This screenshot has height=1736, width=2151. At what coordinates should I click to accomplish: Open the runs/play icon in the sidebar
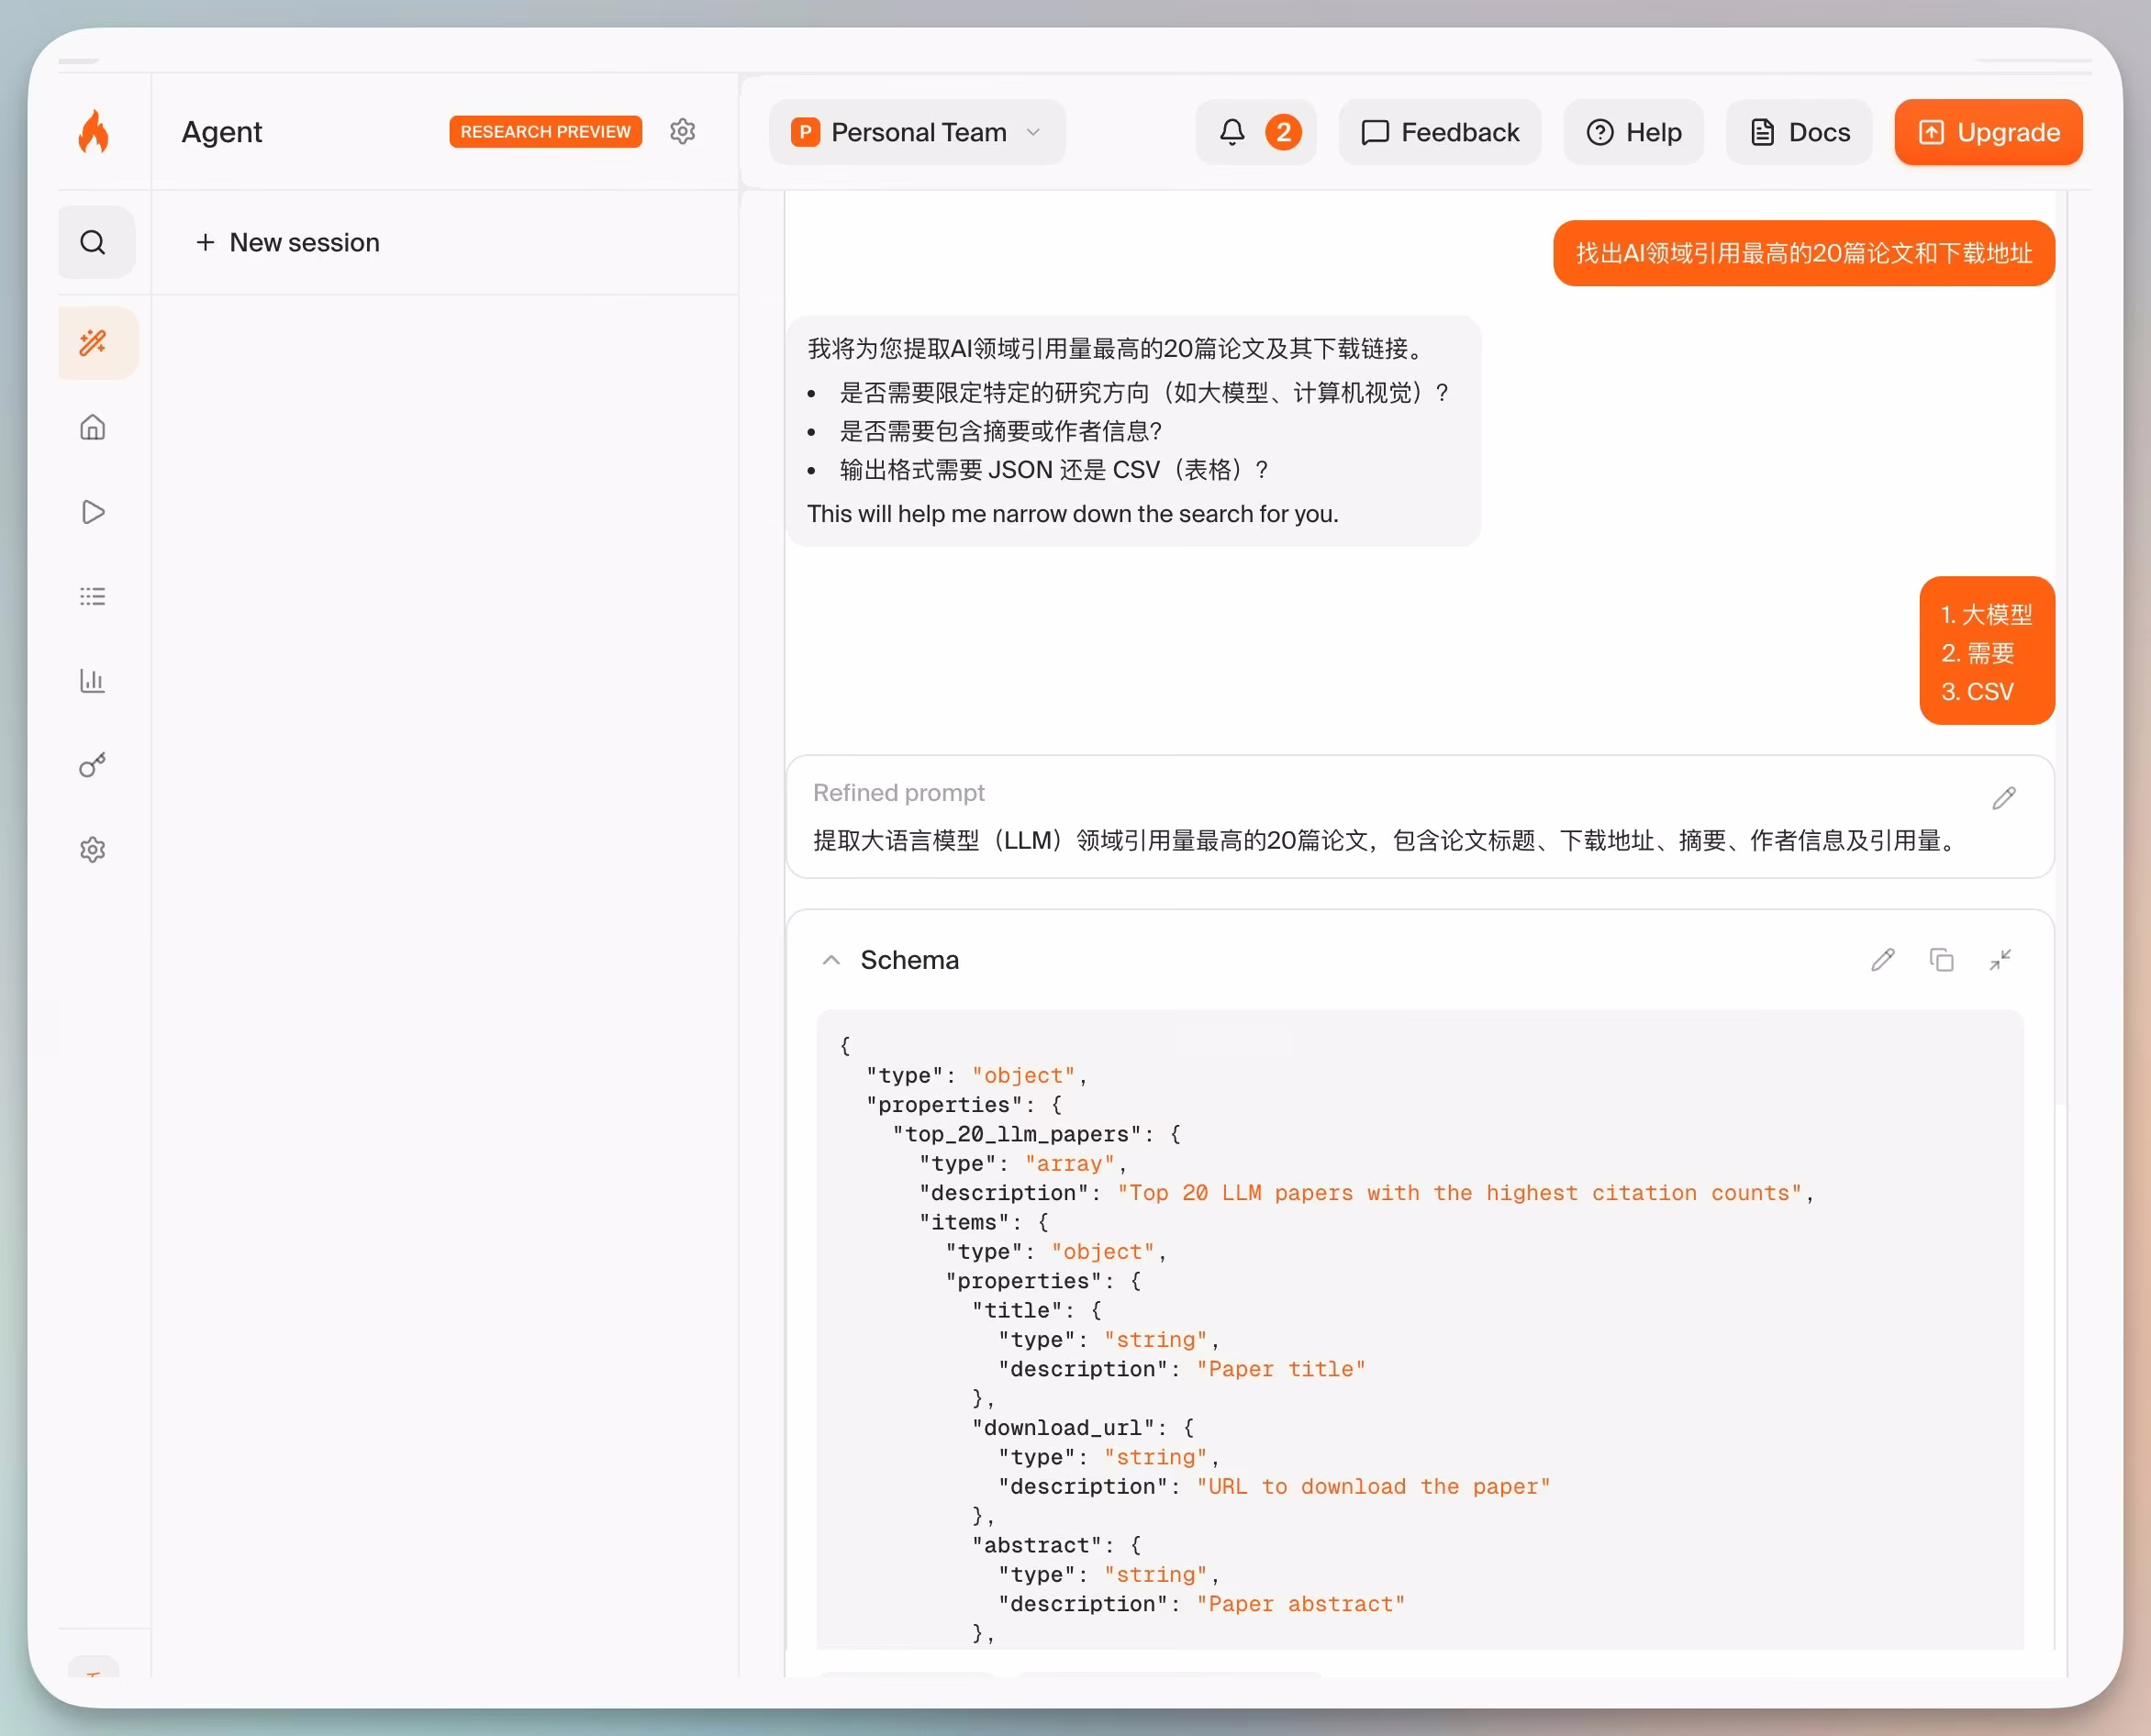pos(92,512)
